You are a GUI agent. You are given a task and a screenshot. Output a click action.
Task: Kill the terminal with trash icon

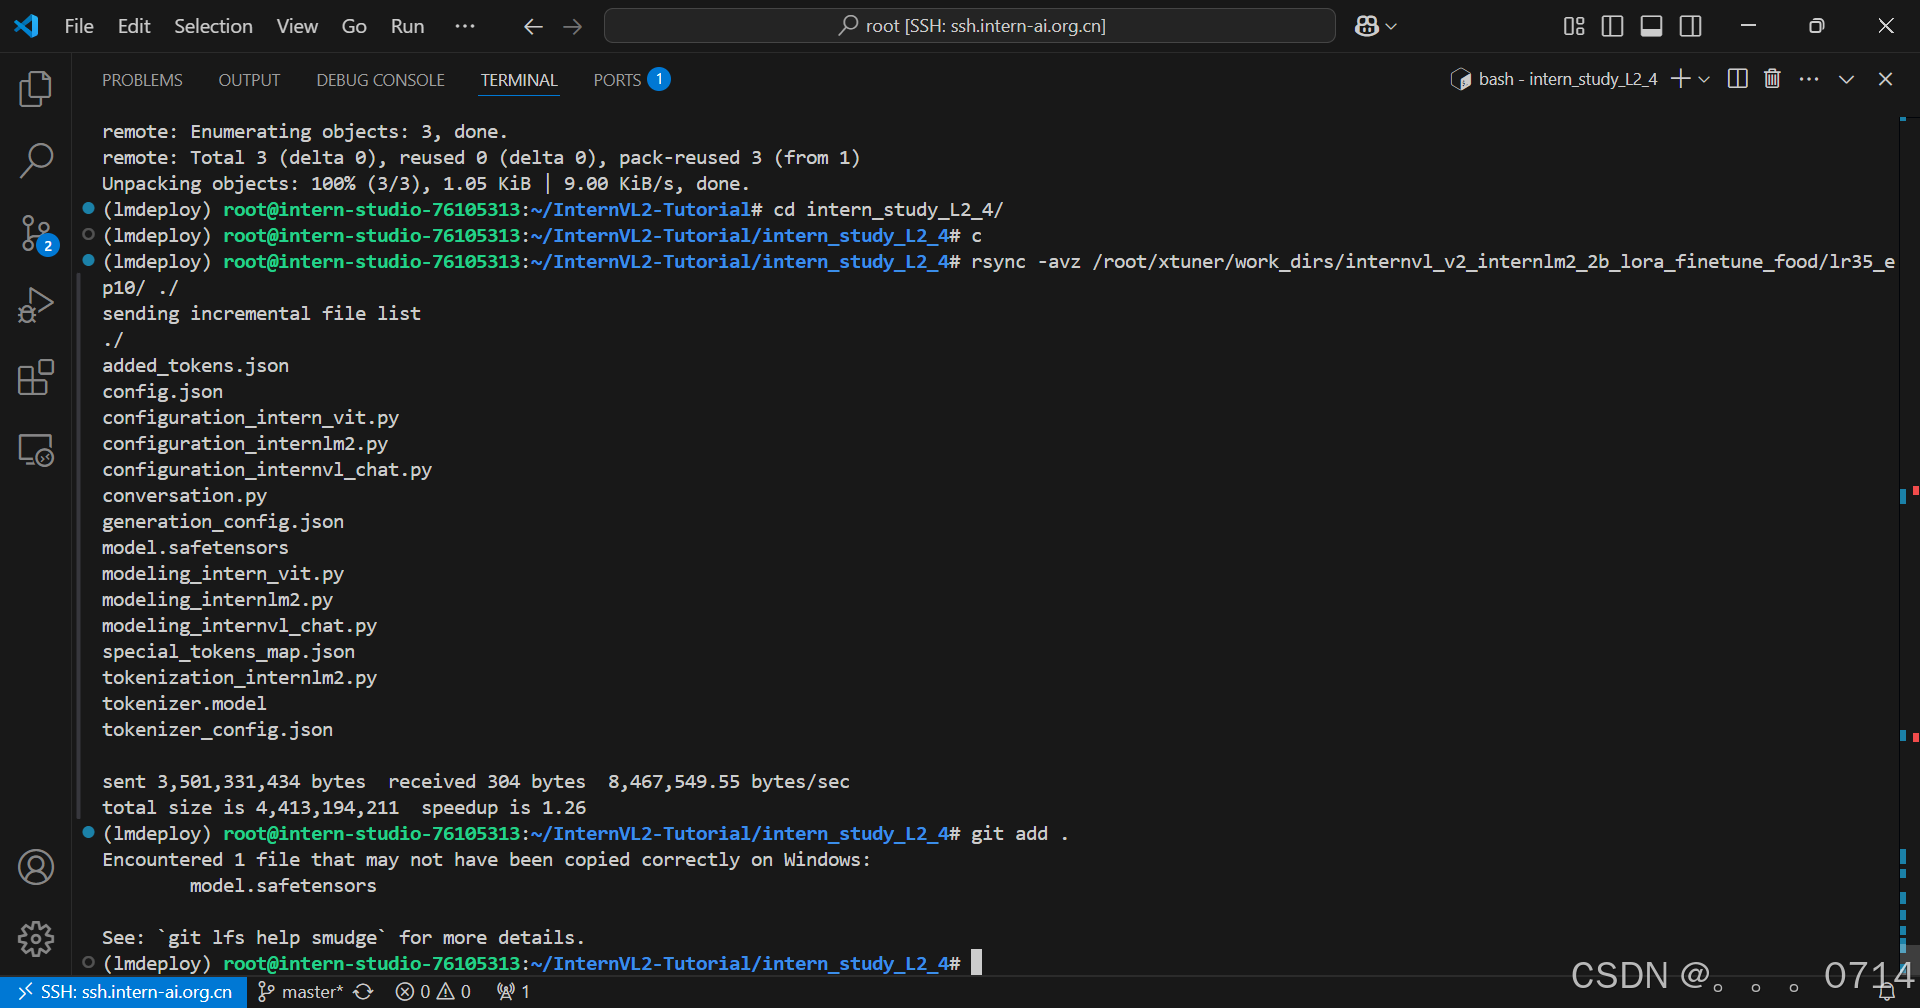tap(1772, 79)
